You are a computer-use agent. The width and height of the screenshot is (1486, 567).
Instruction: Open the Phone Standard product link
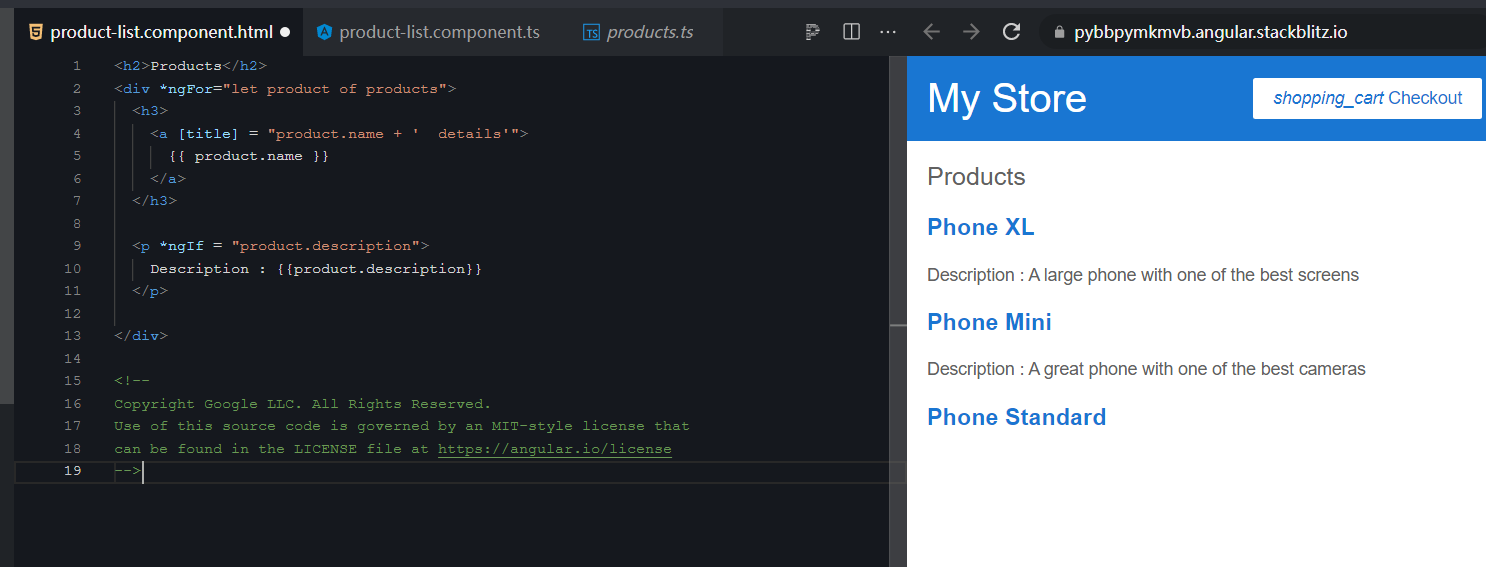tap(1016, 417)
